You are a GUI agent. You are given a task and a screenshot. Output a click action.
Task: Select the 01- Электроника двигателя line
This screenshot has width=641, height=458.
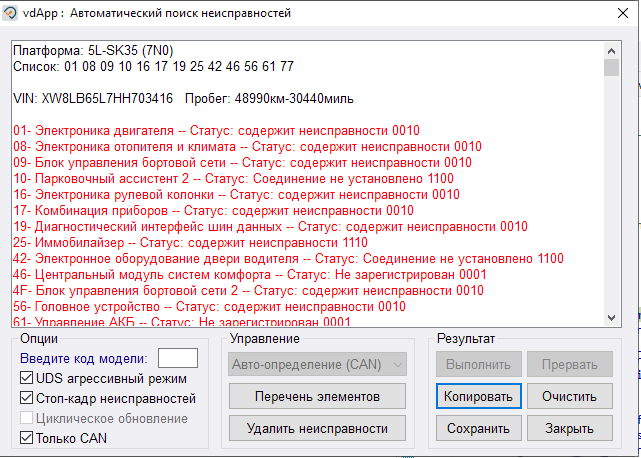[x=216, y=131]
